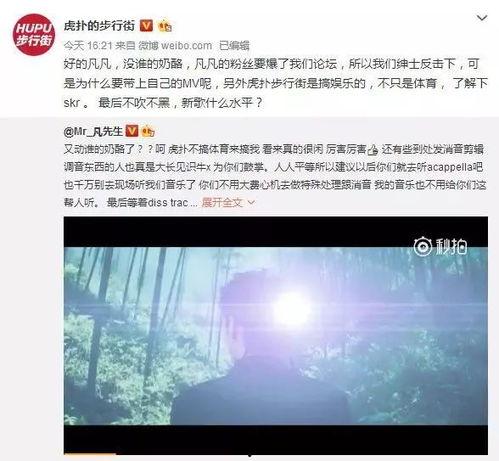Open the 虎扑的步行街 account name
This screenshot has height=461, width=499.
tap(99, 26)
